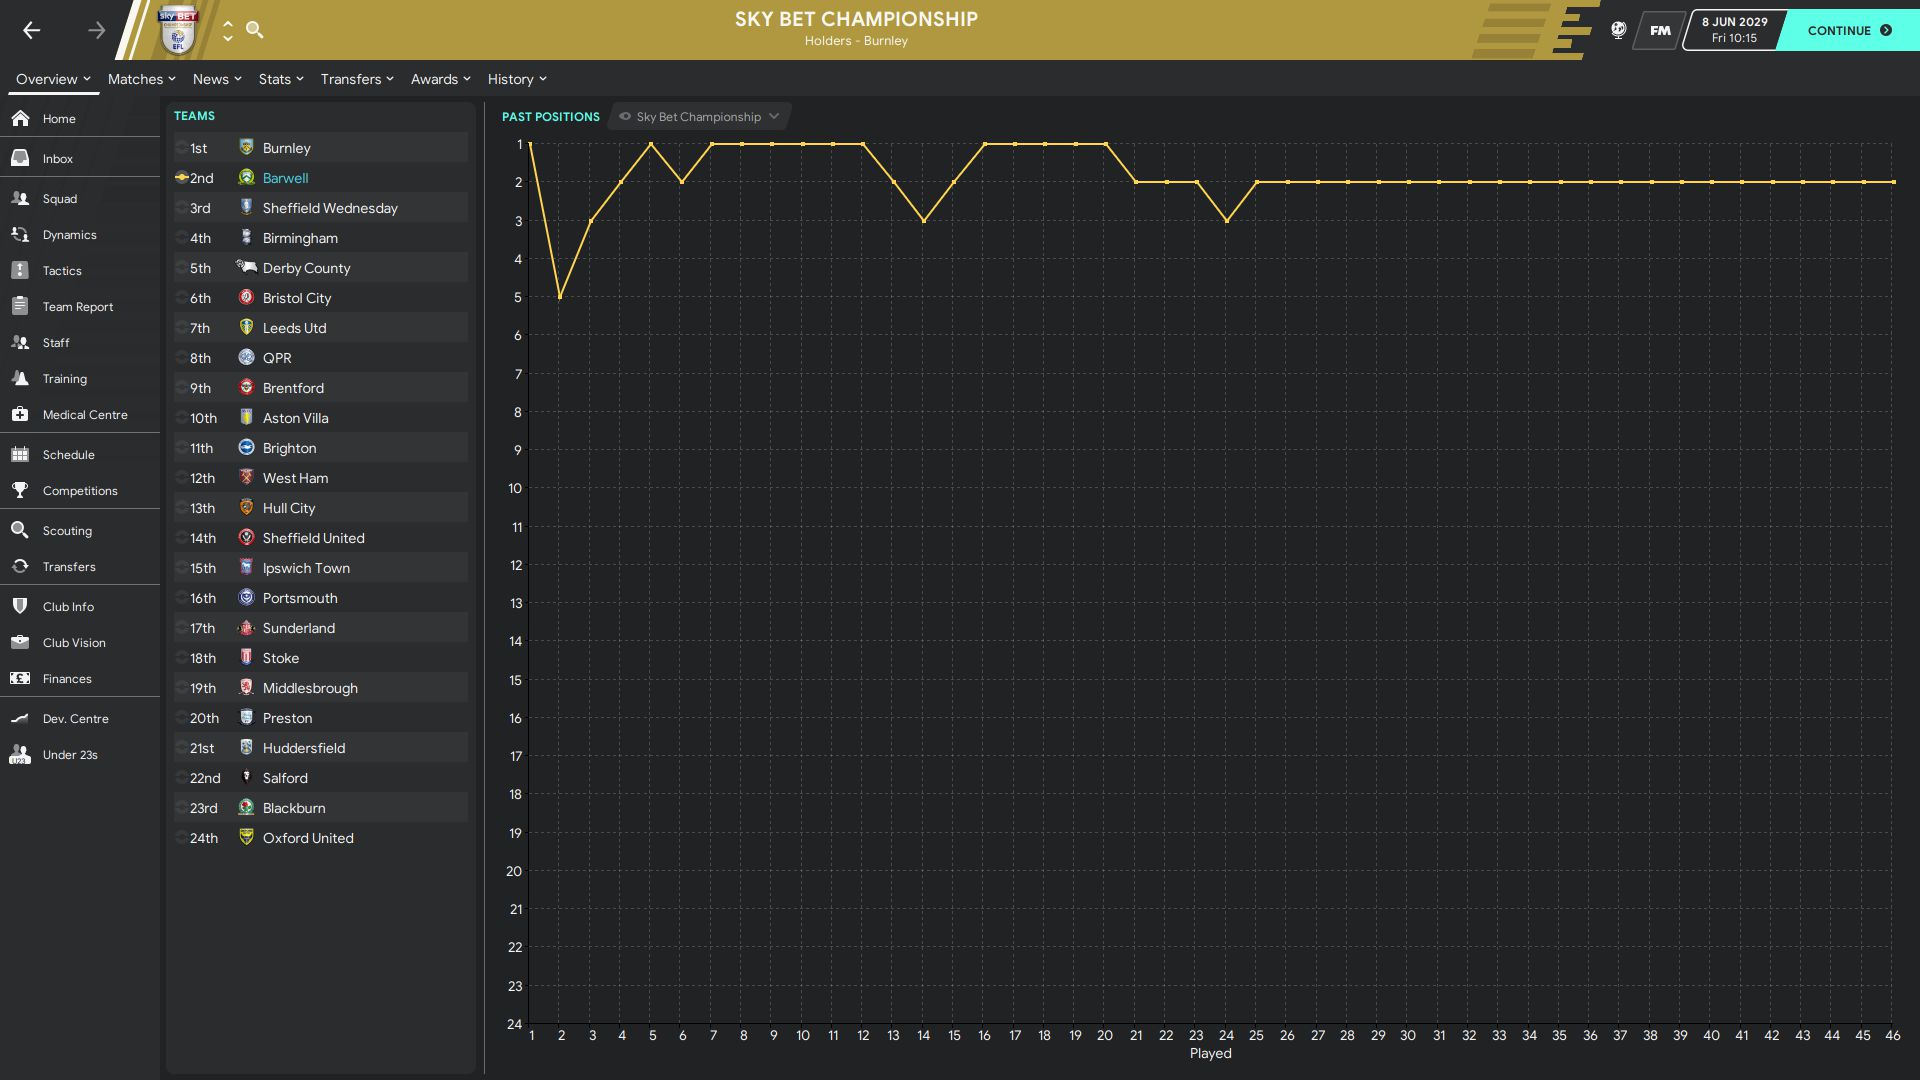This screenshot has width=1920, height=1080.
Task: Click the Brighton club badge
Action: pos(246,447)
